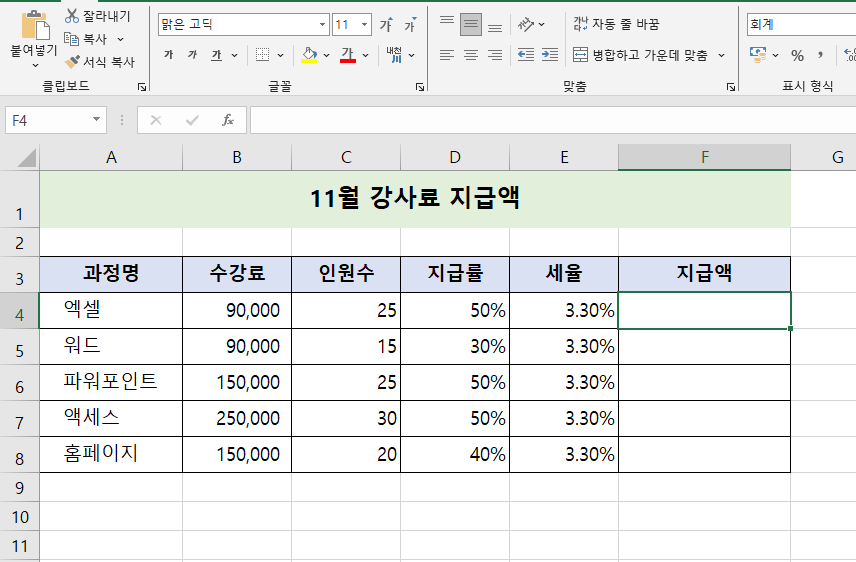856x562 pixels.
Task: Open borders dropdown arrow
Action: coord(281,55)
